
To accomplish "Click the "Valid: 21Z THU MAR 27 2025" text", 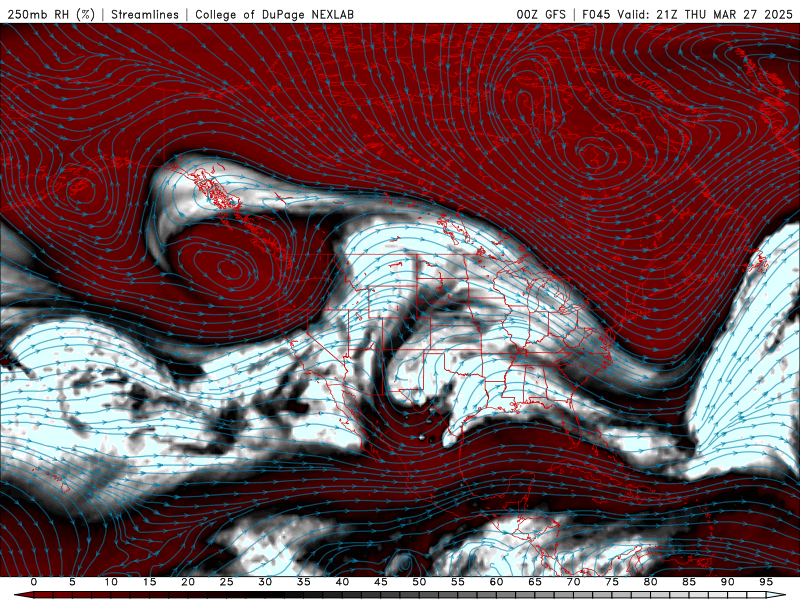I will click(x=705, y=14).
